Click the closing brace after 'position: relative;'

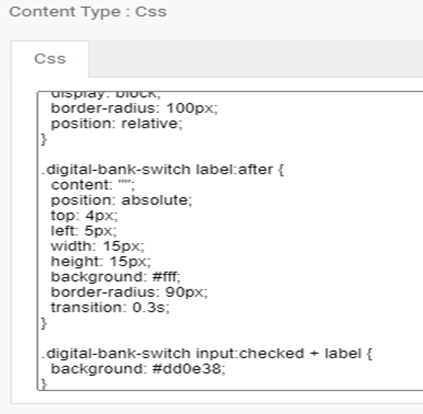coord(44,139)
